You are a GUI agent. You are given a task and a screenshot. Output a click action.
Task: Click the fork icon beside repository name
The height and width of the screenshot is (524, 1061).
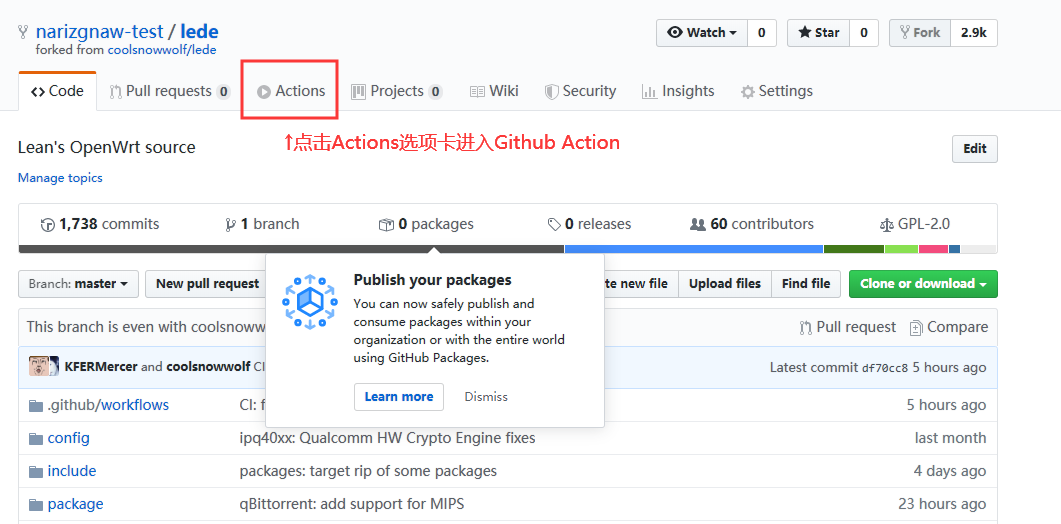point(23,33)
